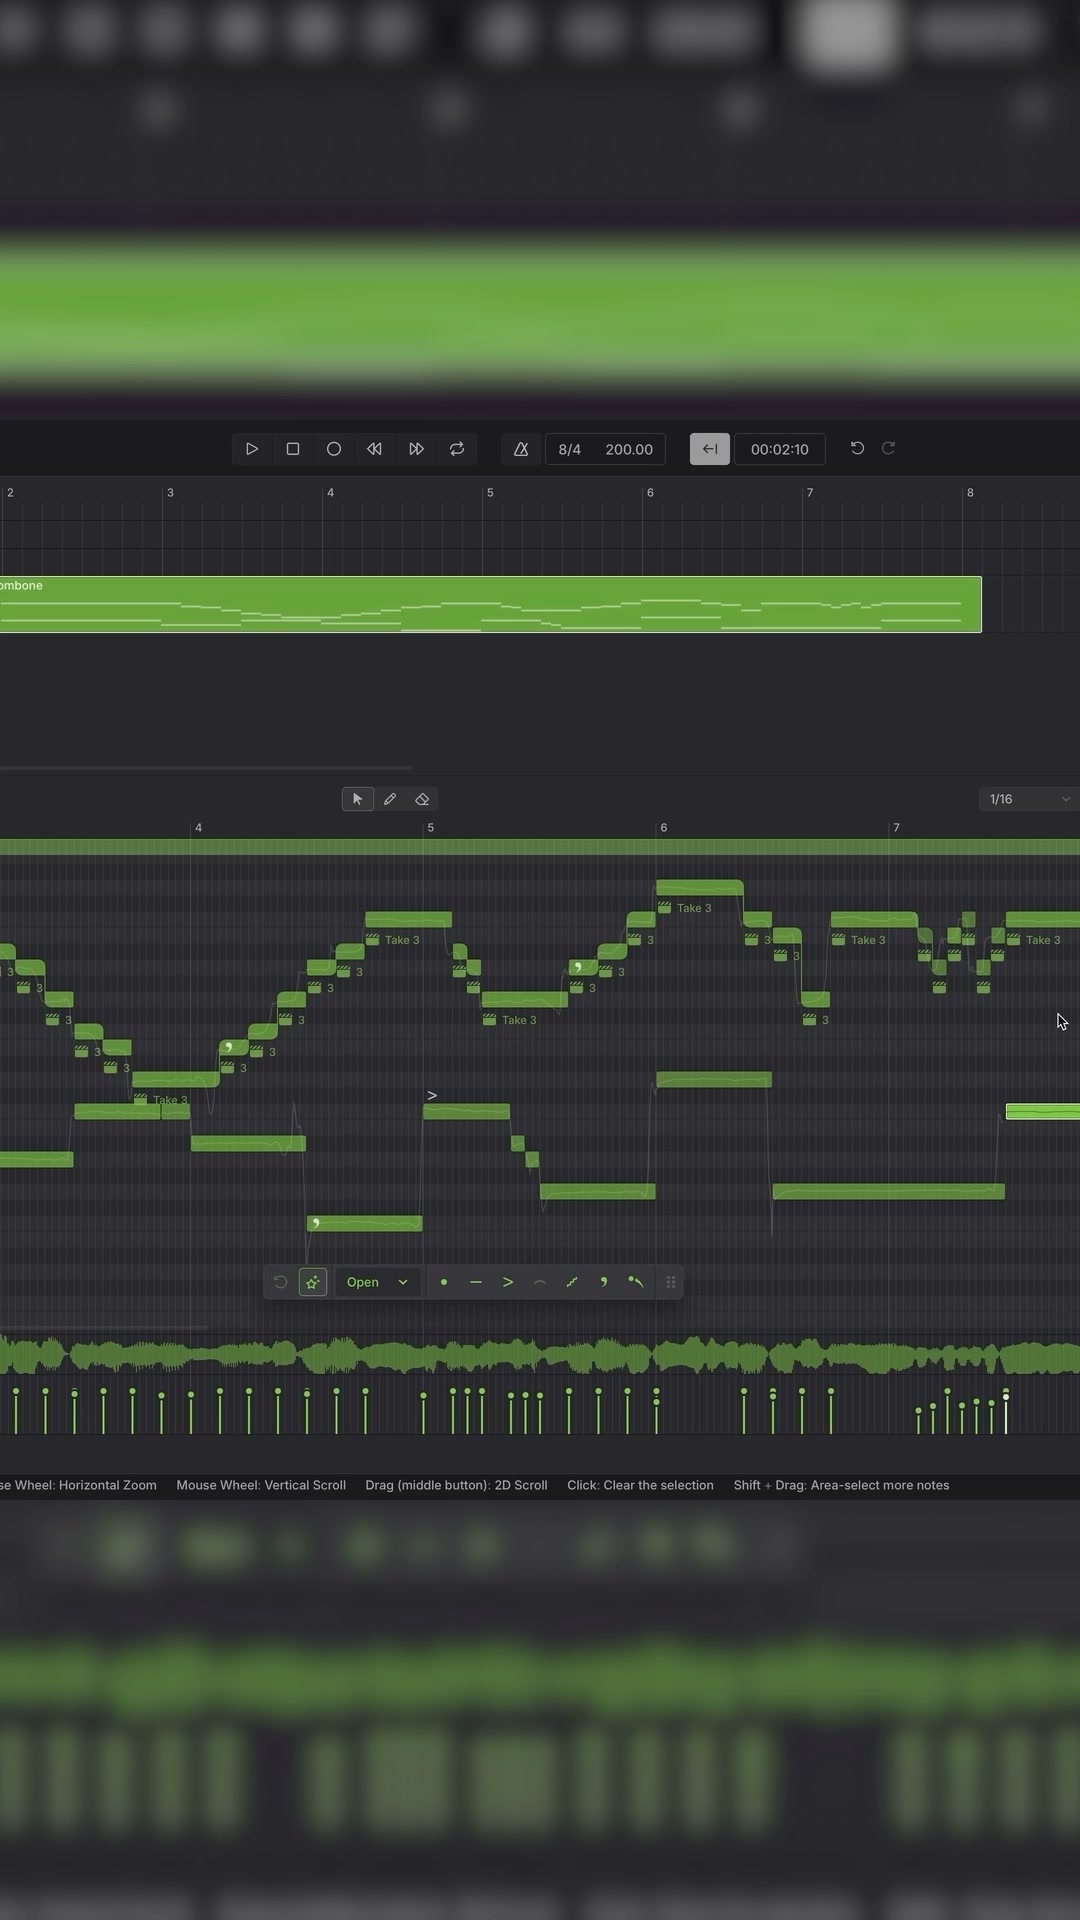
Task: Click the 00:02:10 time display
Action: click(x=780, y=449)
